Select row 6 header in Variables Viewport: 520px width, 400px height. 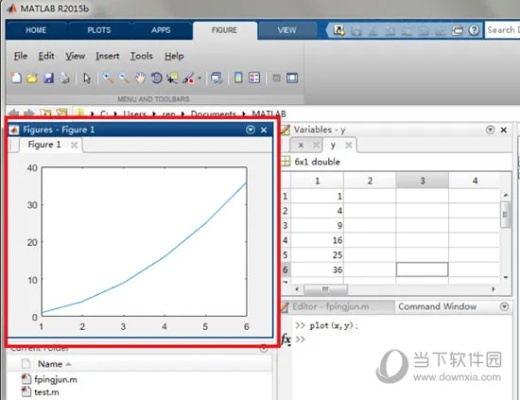point(285,270)
